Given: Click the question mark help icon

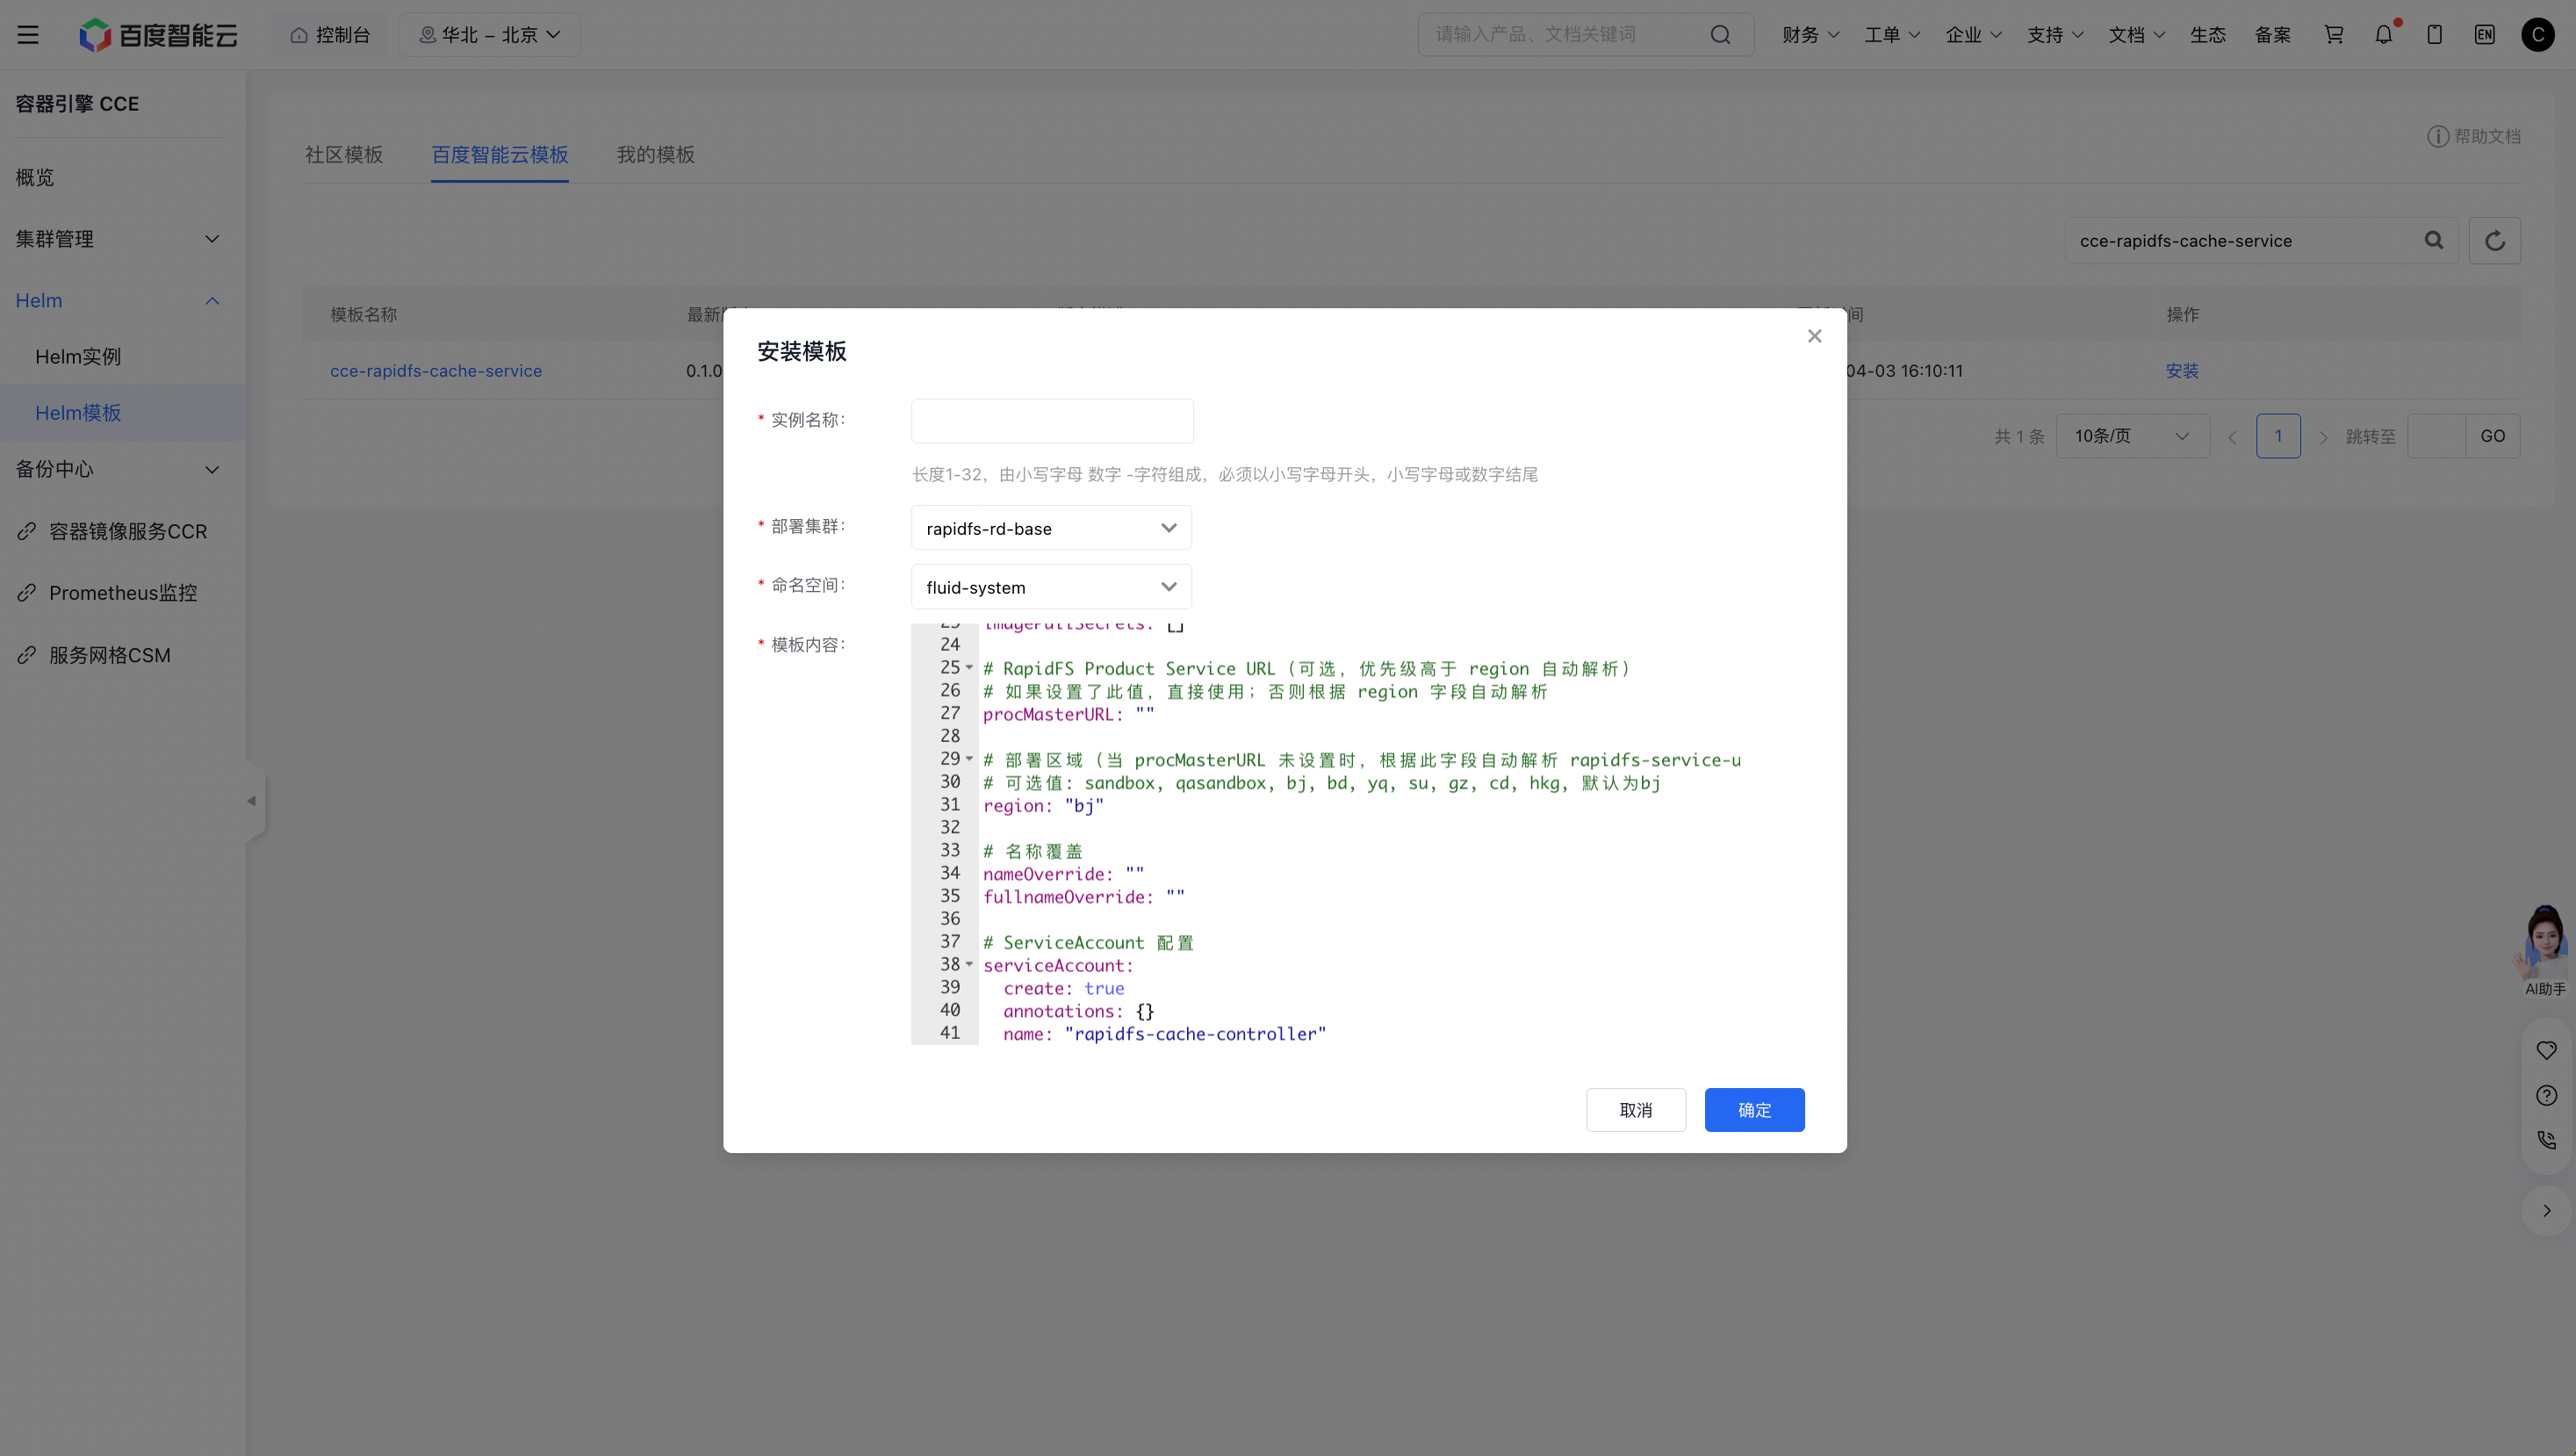Looking at the screenshot, I should (2547, 1095).
